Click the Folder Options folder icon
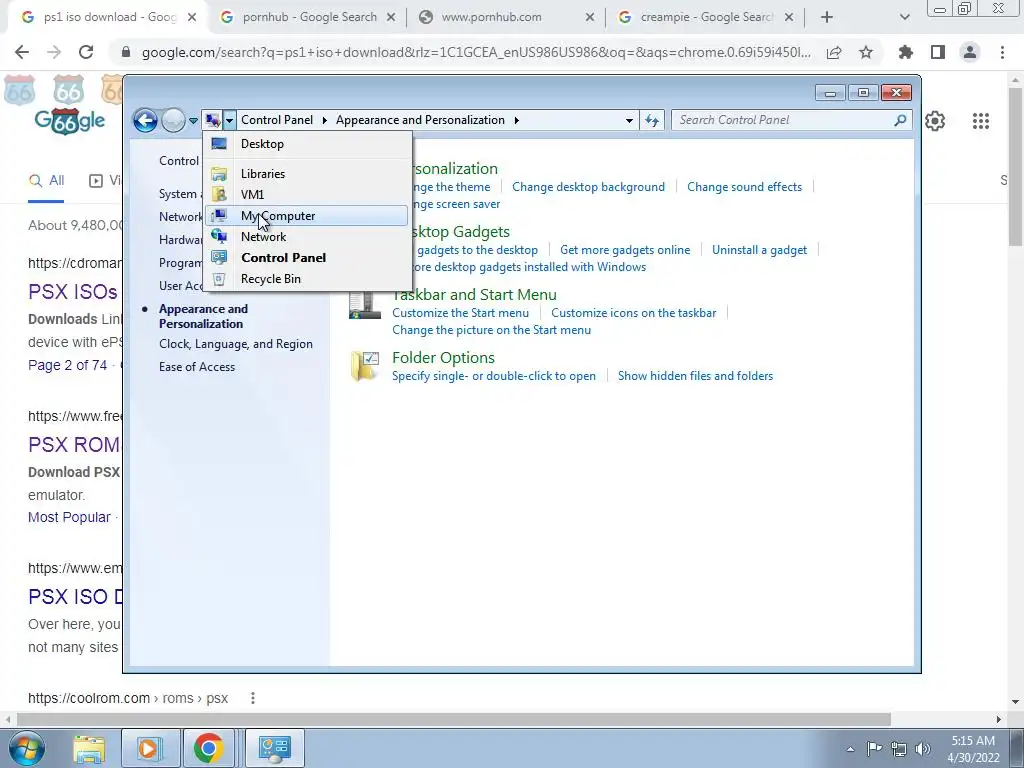Viewport: 1024px width, 768px height. point(364,366)
